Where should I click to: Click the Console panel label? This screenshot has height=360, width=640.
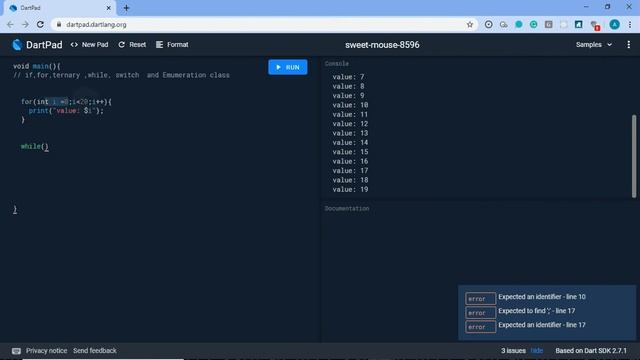(x=337, y=64)
